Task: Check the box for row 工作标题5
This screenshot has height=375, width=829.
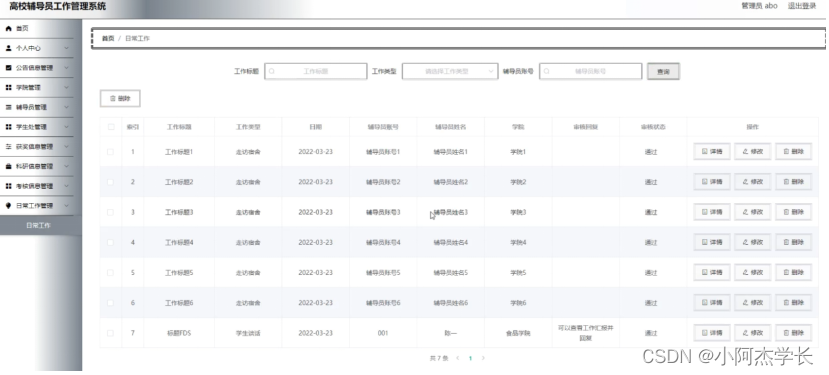Action: coord(110,273)
